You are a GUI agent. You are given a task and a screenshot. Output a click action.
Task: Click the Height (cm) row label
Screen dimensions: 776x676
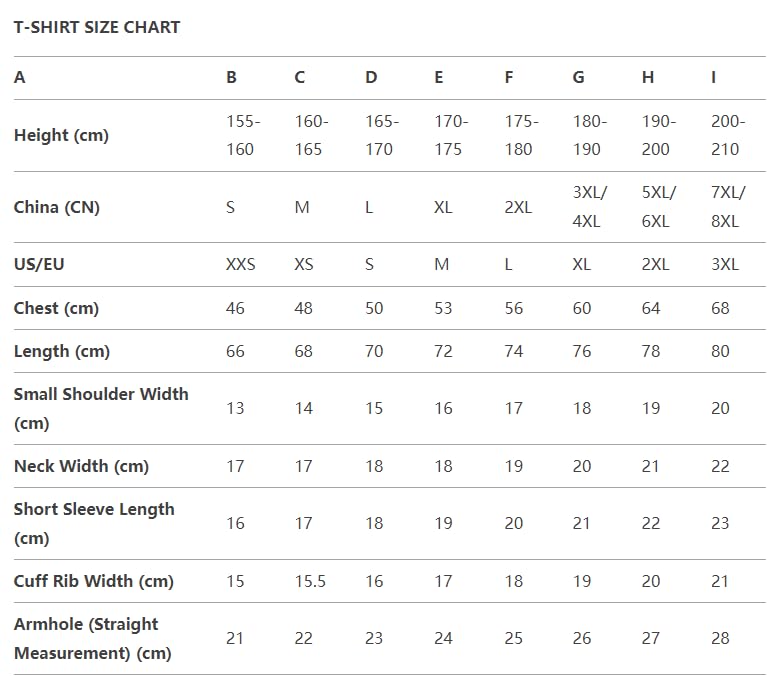click(61, 135)
